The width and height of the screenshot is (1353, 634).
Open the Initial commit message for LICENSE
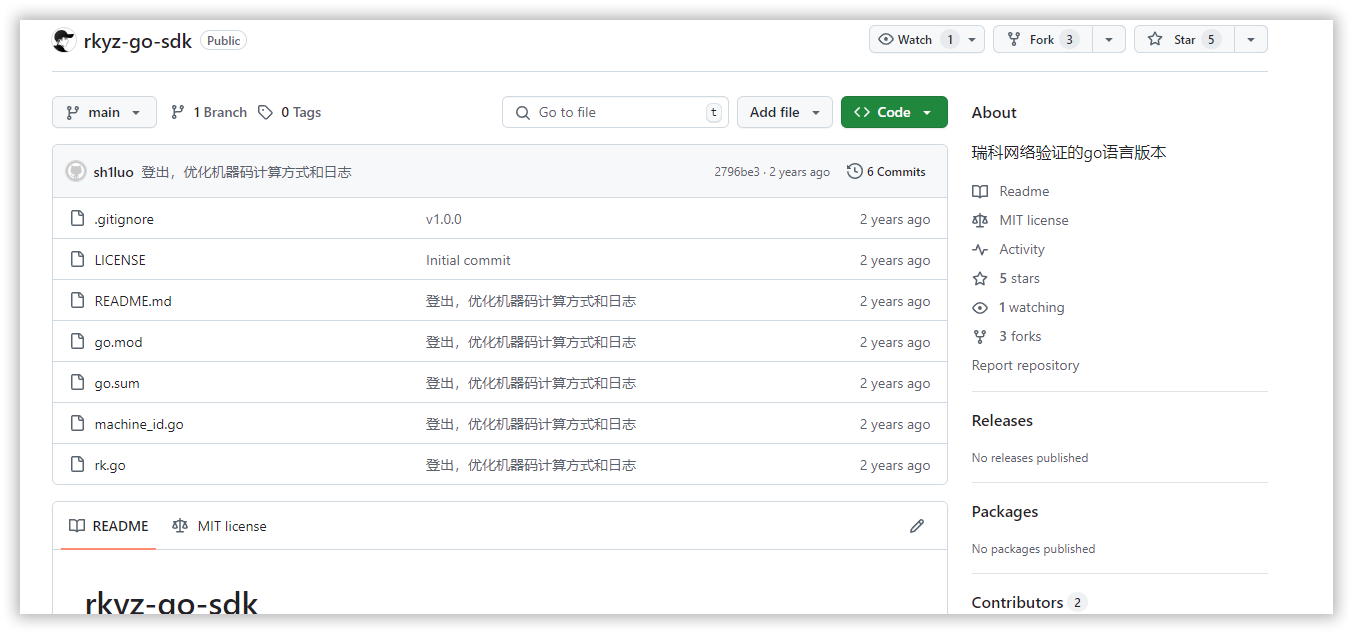[x=468, y=260]
